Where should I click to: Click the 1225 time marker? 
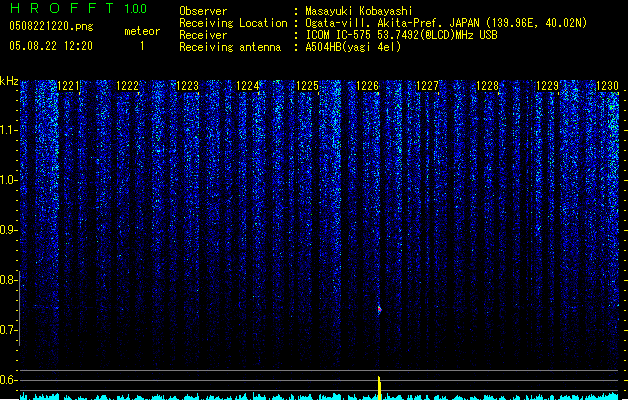(307, 86)
